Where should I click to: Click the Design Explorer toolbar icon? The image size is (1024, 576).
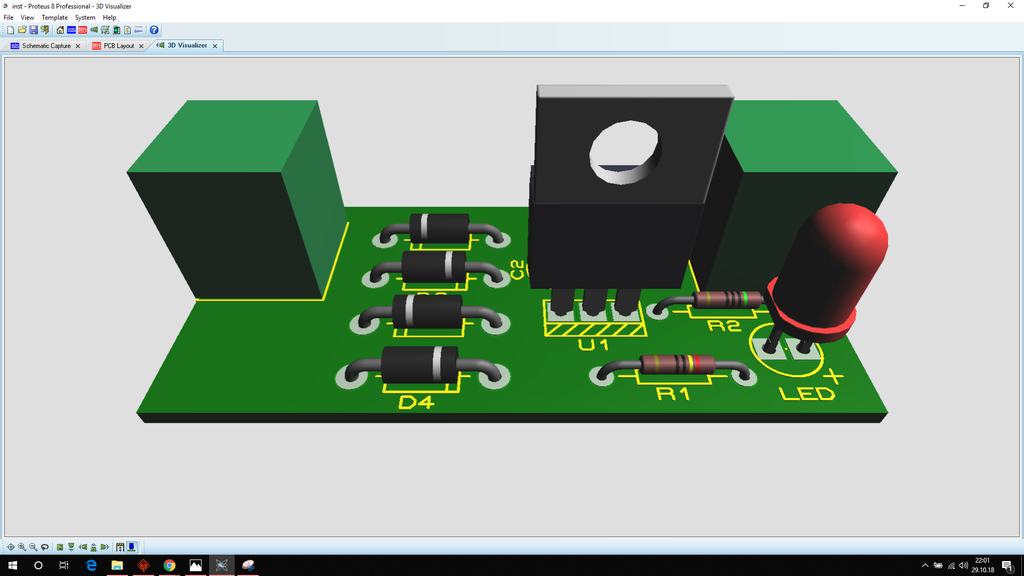point(116,30)
